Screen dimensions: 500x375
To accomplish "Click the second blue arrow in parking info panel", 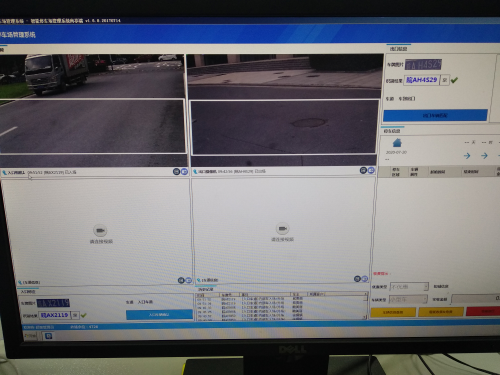I will click(x=484, y=155).
